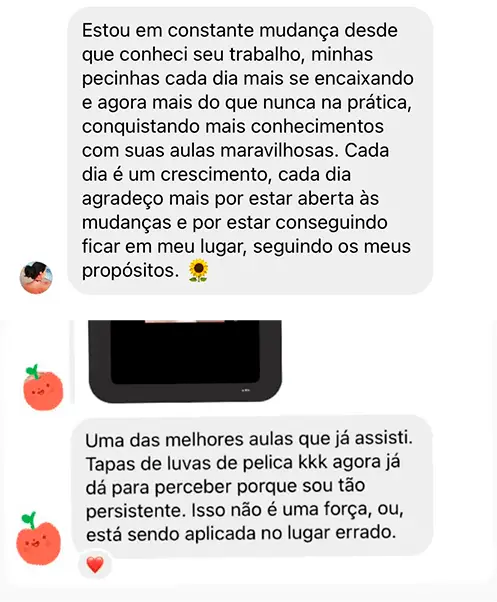Open the dark-haired sender's profile photo
497x602 pixels.
[36, 277]
